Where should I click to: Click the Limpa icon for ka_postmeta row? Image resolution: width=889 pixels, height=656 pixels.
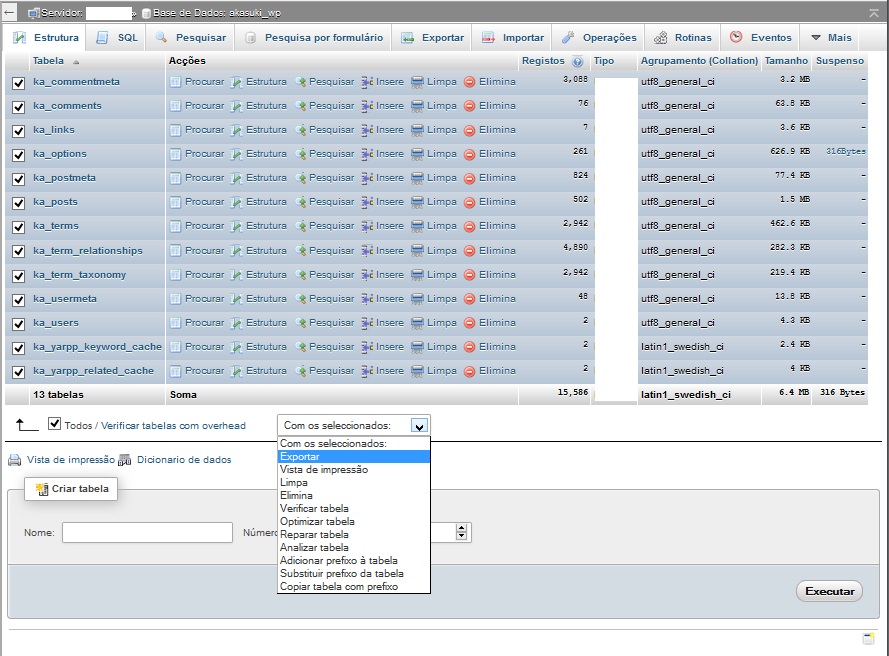[x=417, y=178]
